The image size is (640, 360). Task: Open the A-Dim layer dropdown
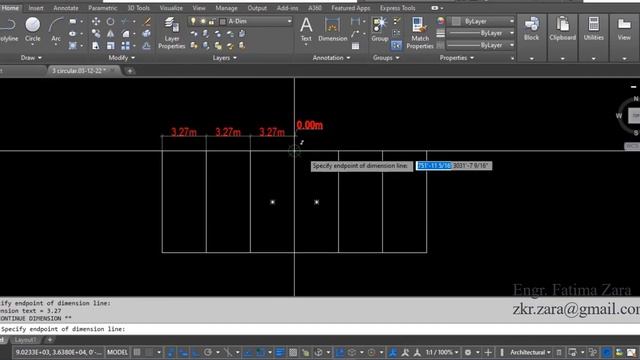pos(290,21)
